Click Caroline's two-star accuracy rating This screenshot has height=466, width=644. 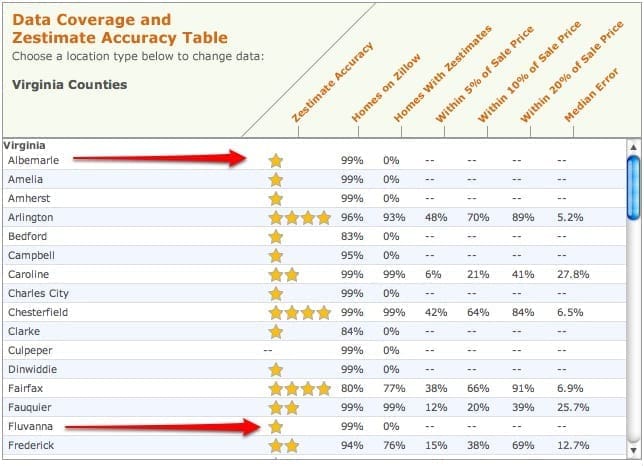284,275
